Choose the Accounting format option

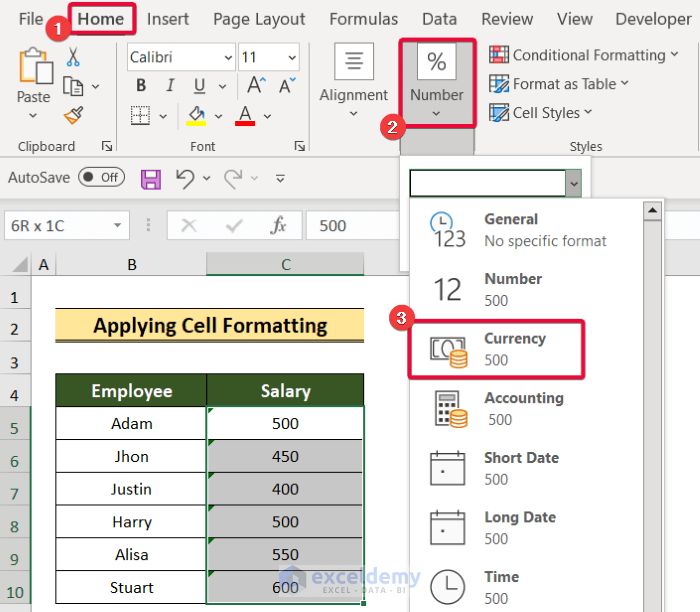pyautogui.click(x=527, y=408)
